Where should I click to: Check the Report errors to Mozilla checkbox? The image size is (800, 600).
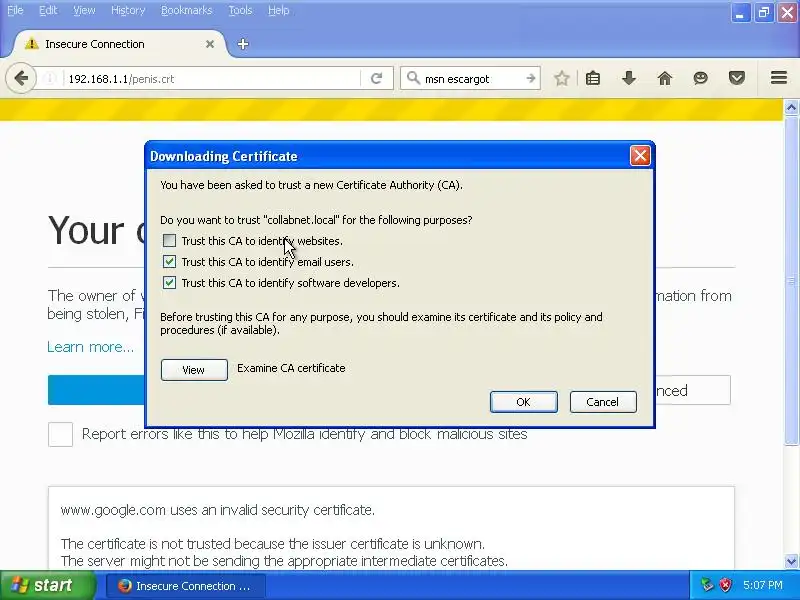60,435
